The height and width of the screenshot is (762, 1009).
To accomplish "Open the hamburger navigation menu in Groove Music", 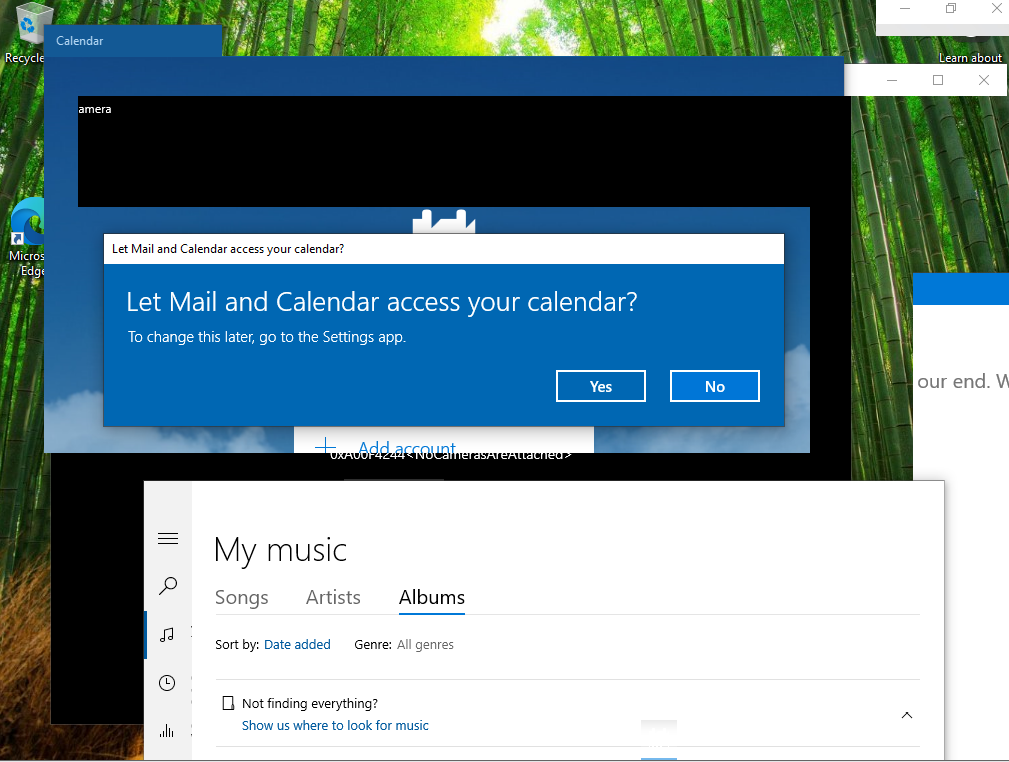I will (168, 539).
